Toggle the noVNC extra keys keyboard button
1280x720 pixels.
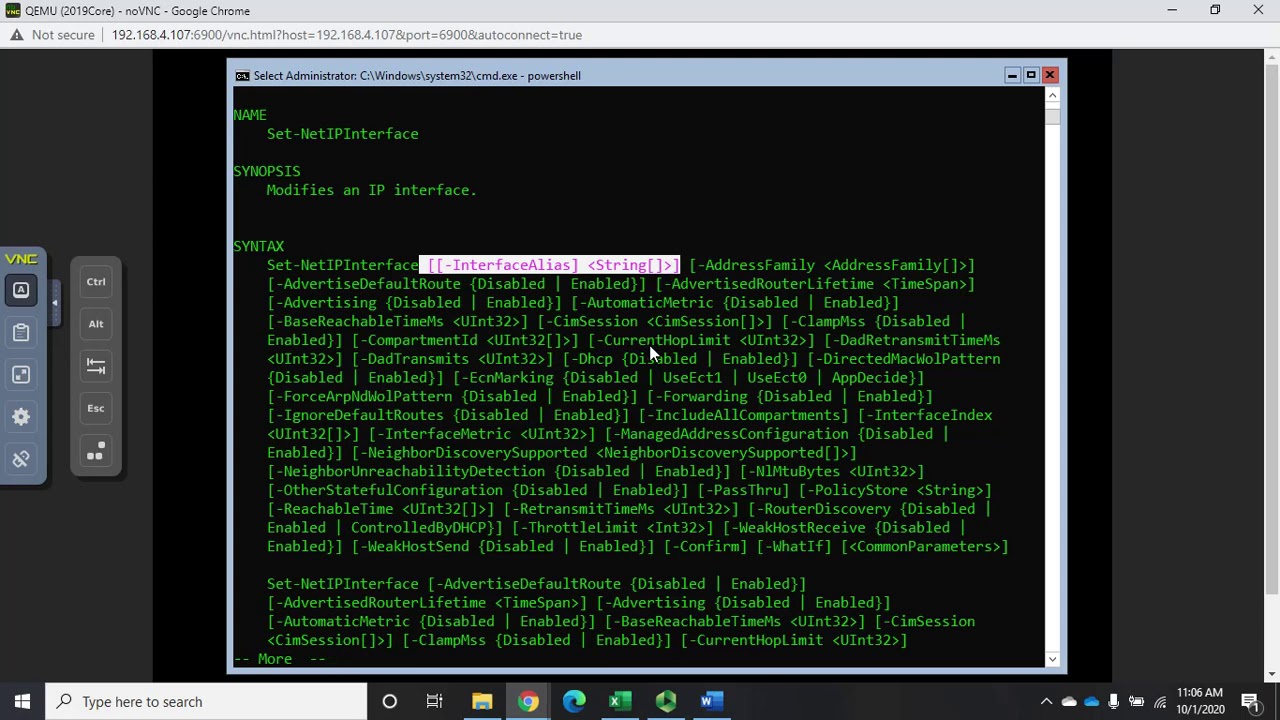(21, 290)
